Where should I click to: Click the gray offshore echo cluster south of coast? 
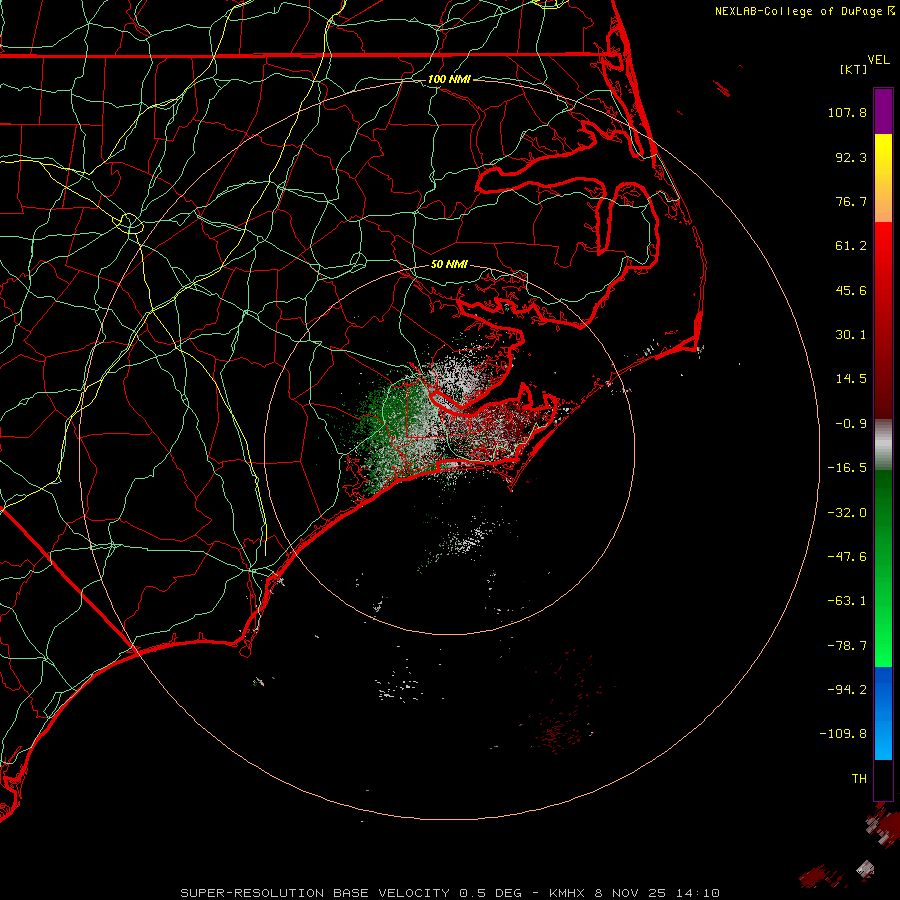(x=465, y=540)
